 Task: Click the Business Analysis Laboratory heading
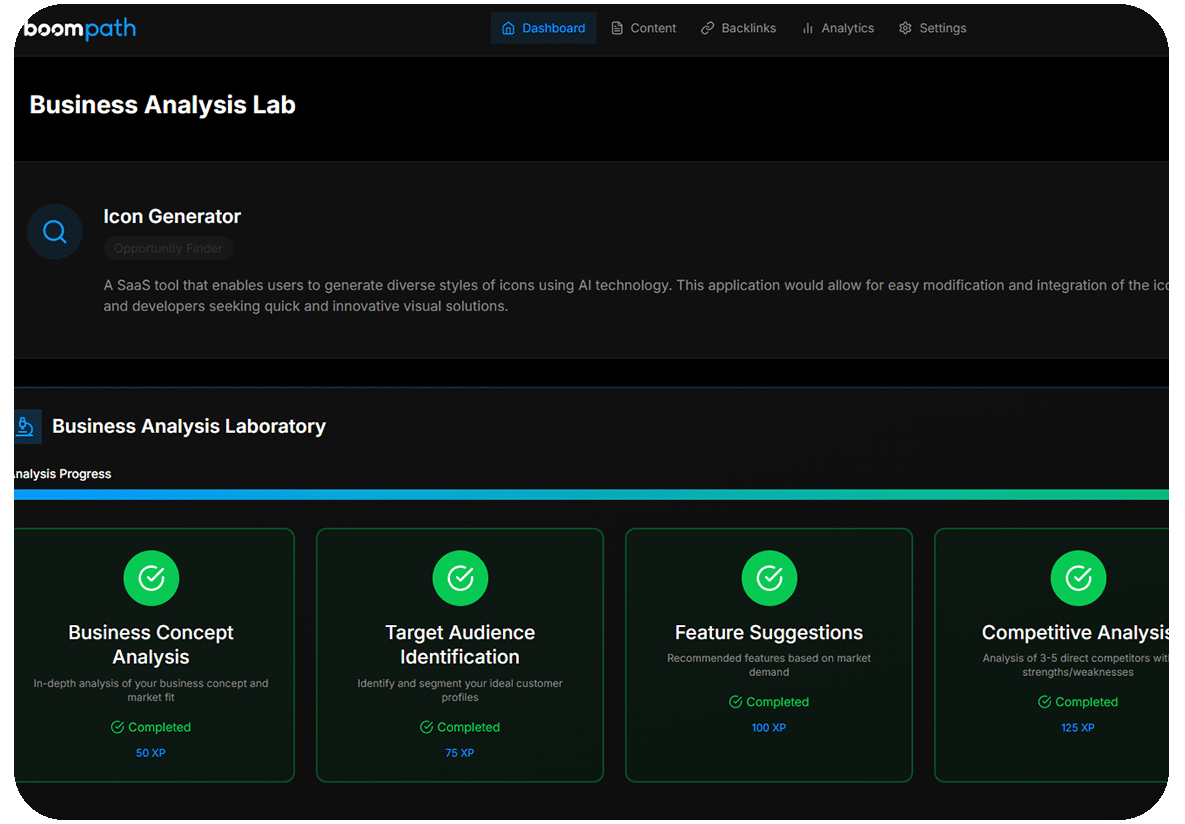coord(189,426)
